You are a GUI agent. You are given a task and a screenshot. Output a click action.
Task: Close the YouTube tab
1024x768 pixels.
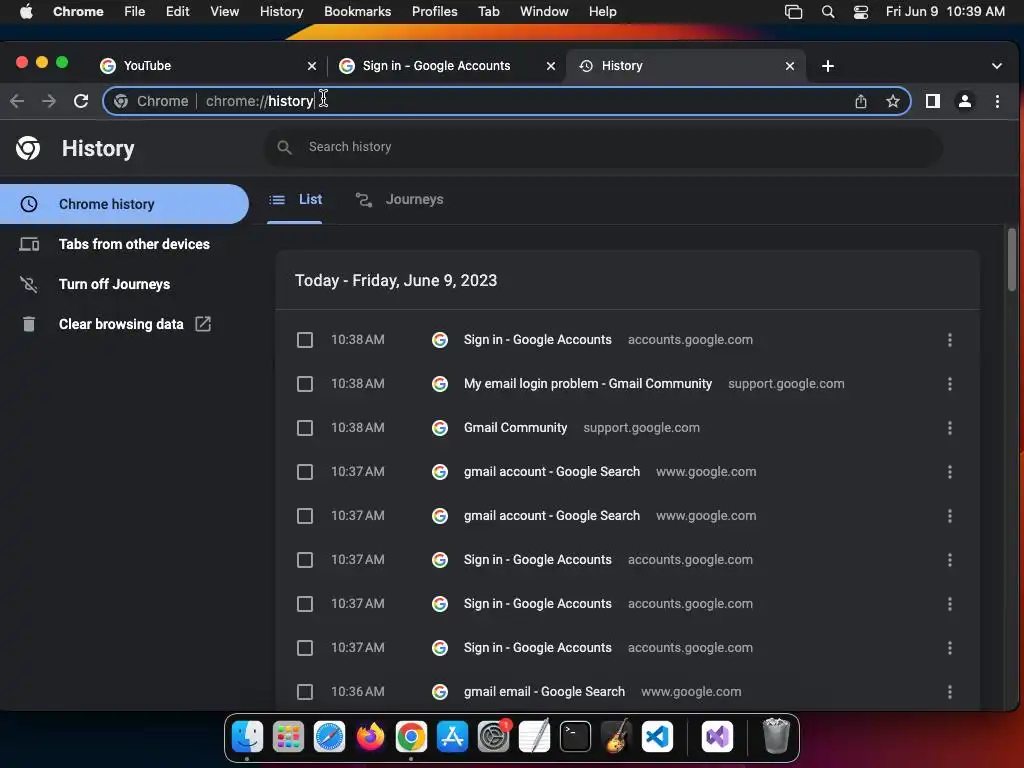312,66
